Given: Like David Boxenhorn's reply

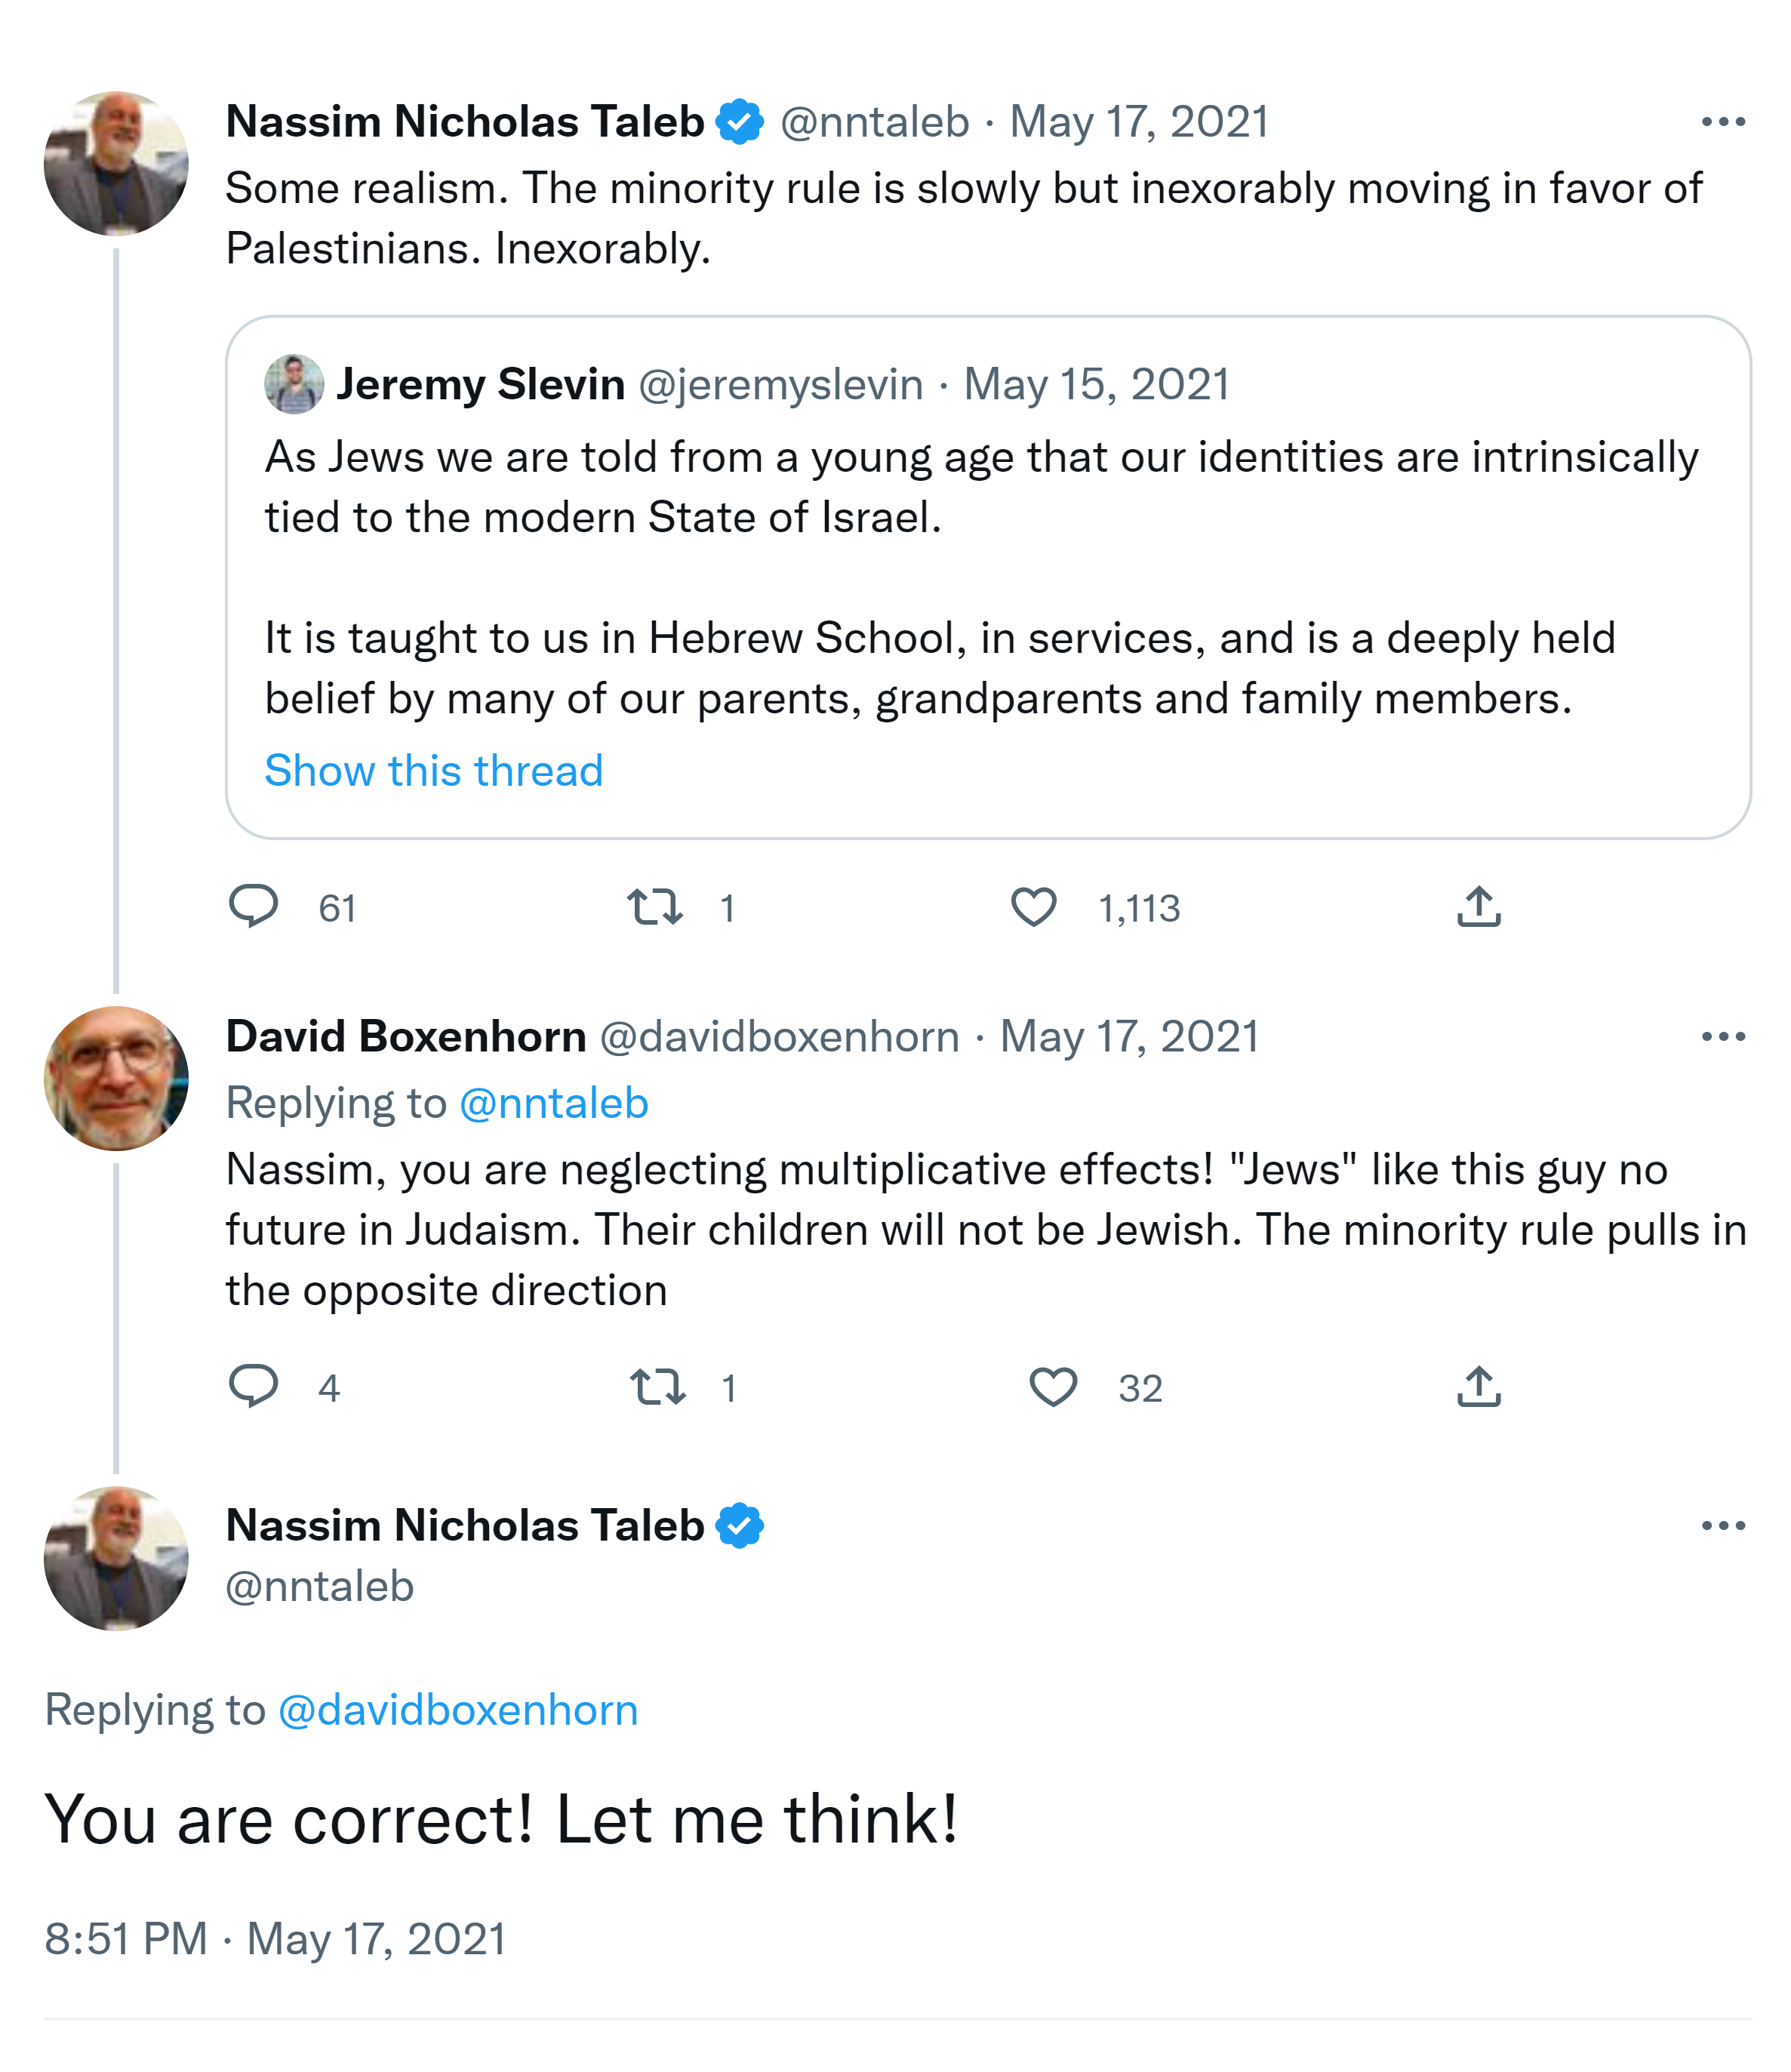Looking at the screenshot, I should click(1053, 1387).
